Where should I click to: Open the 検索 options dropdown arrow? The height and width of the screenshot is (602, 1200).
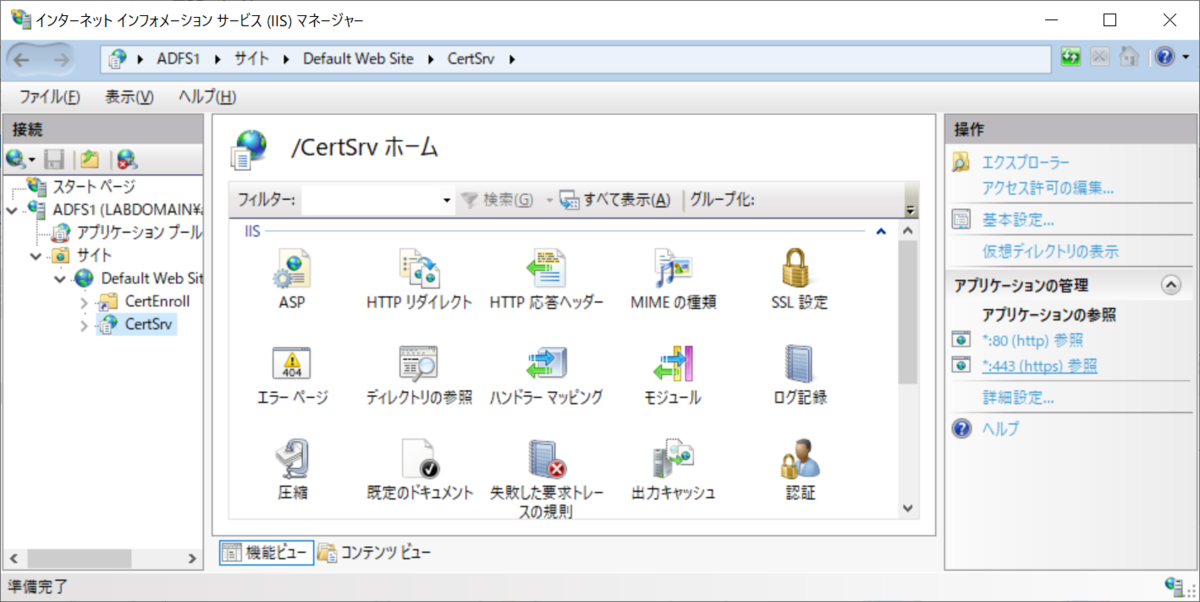tap(549, 200)
